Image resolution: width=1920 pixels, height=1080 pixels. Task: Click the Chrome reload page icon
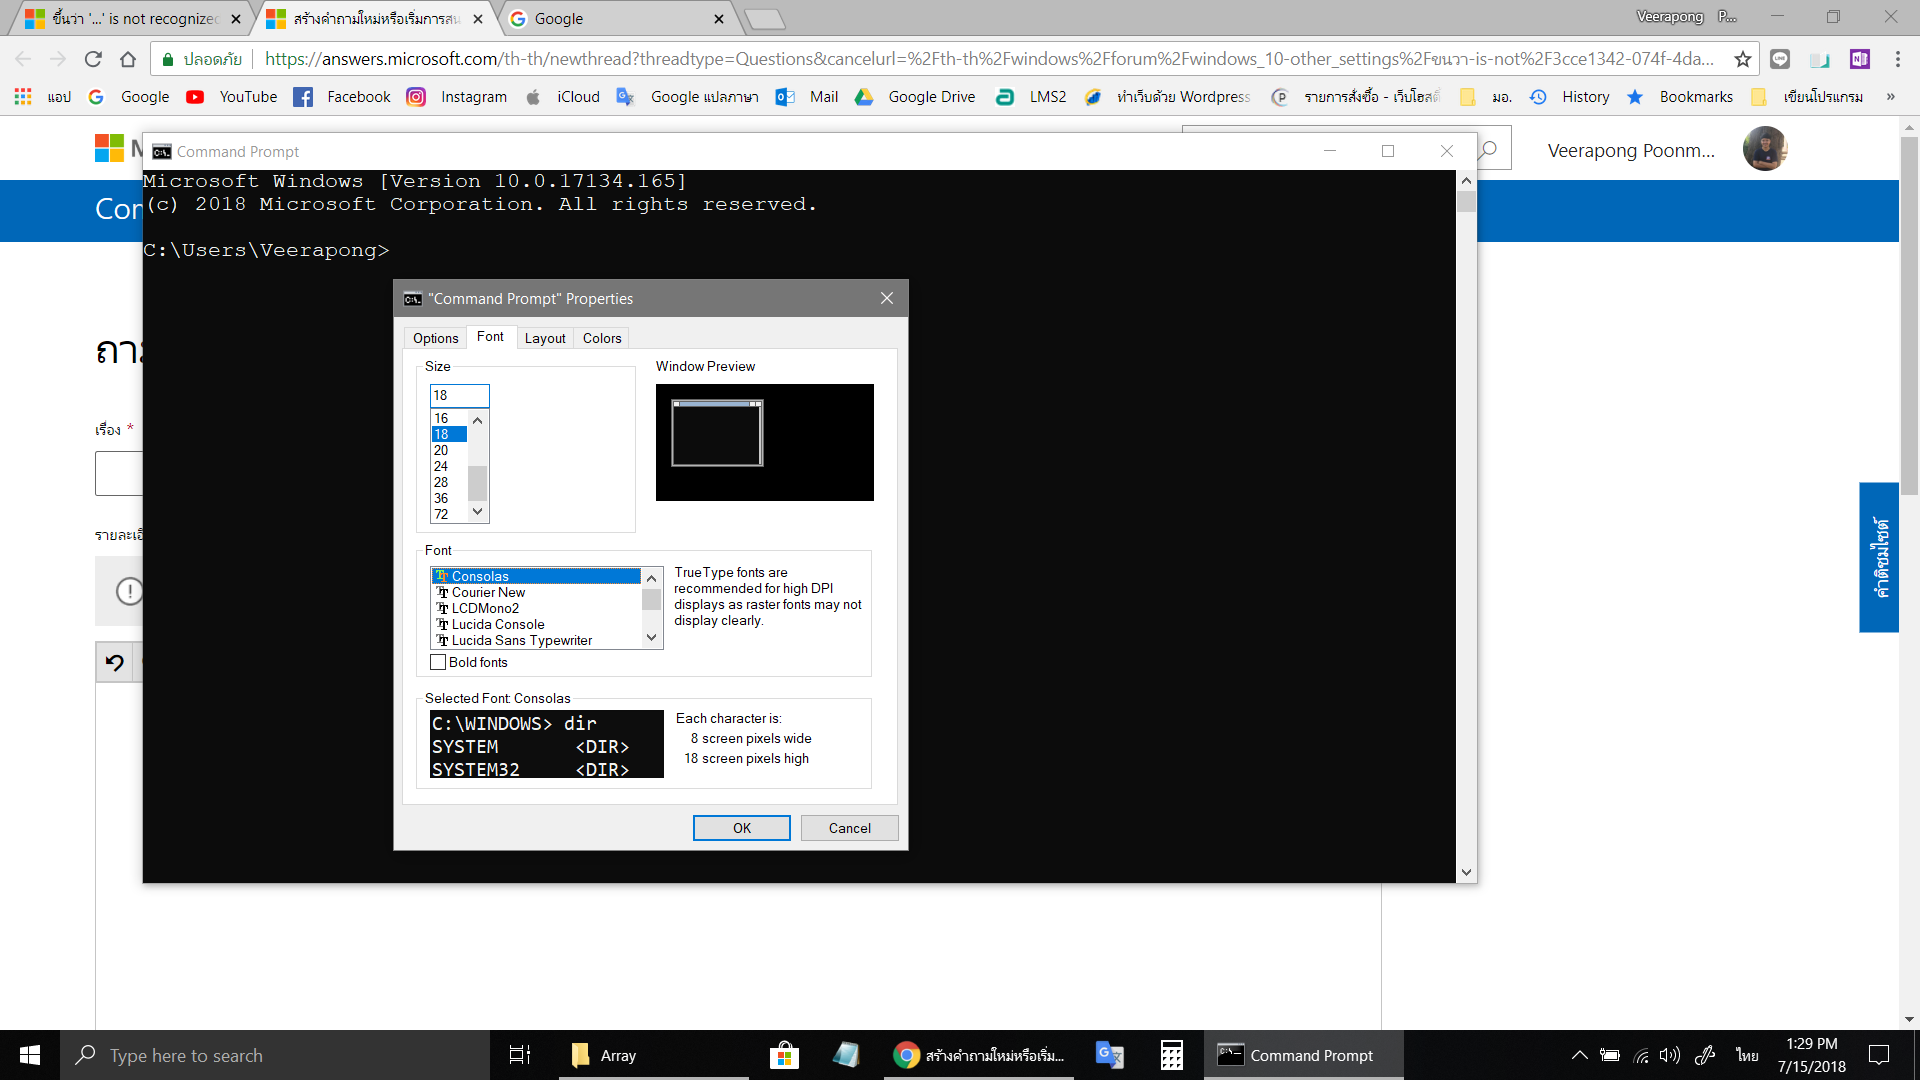point(93,59)
